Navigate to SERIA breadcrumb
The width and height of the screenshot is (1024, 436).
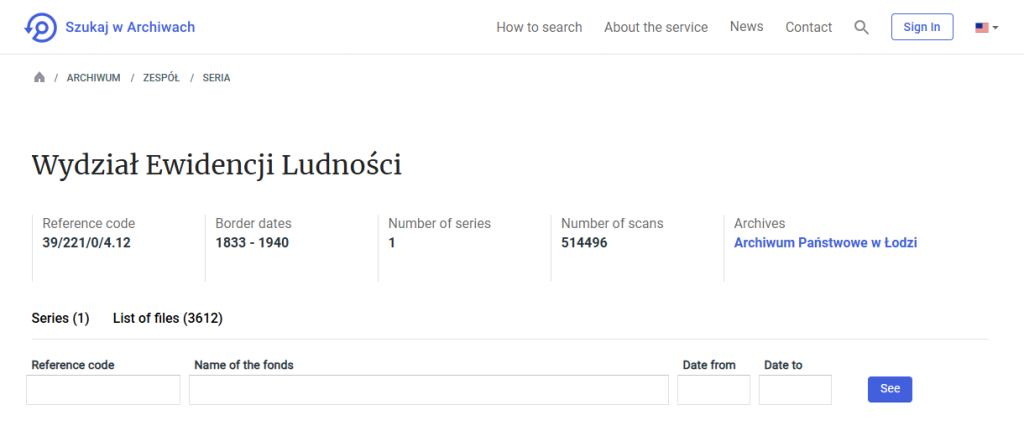tap(216, 78)
